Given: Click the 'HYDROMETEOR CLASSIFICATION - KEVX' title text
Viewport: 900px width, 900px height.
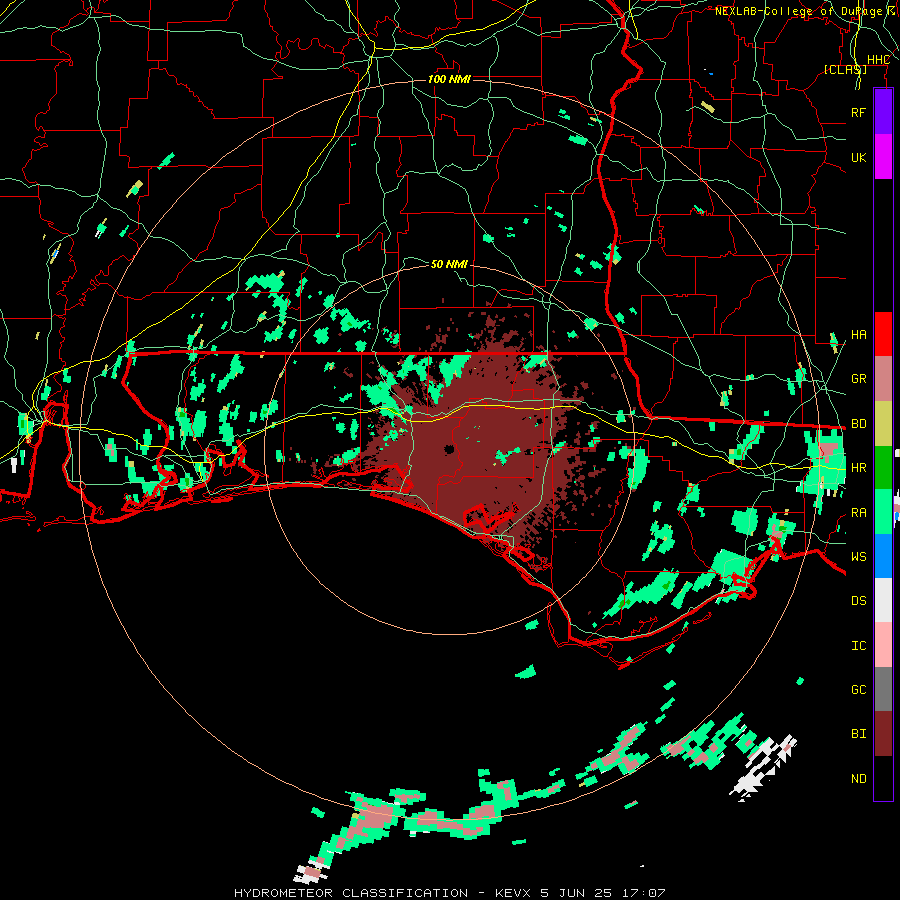Looking at the screenshot, I should pos(384,893).
